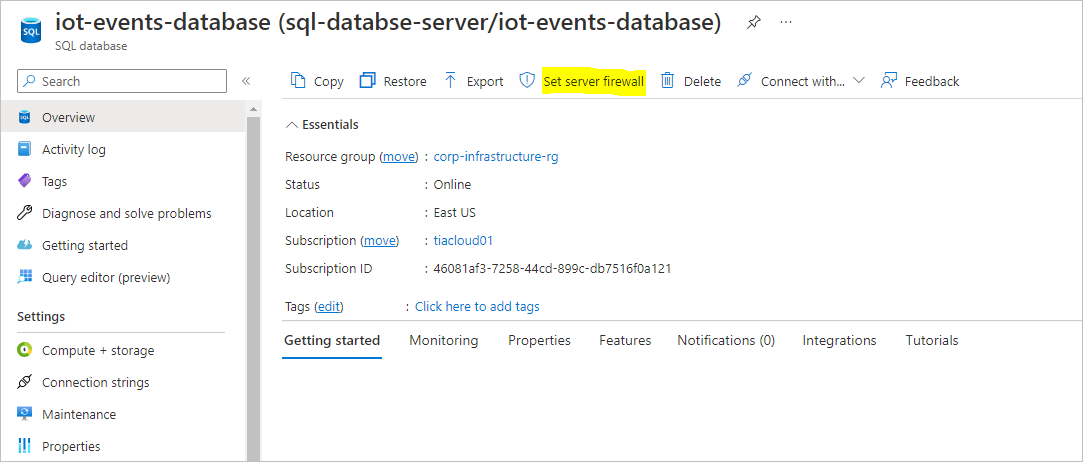The image size is (1083, 462).
Task: Click the firewall shield icon
Action: click(x=527, y=81)
